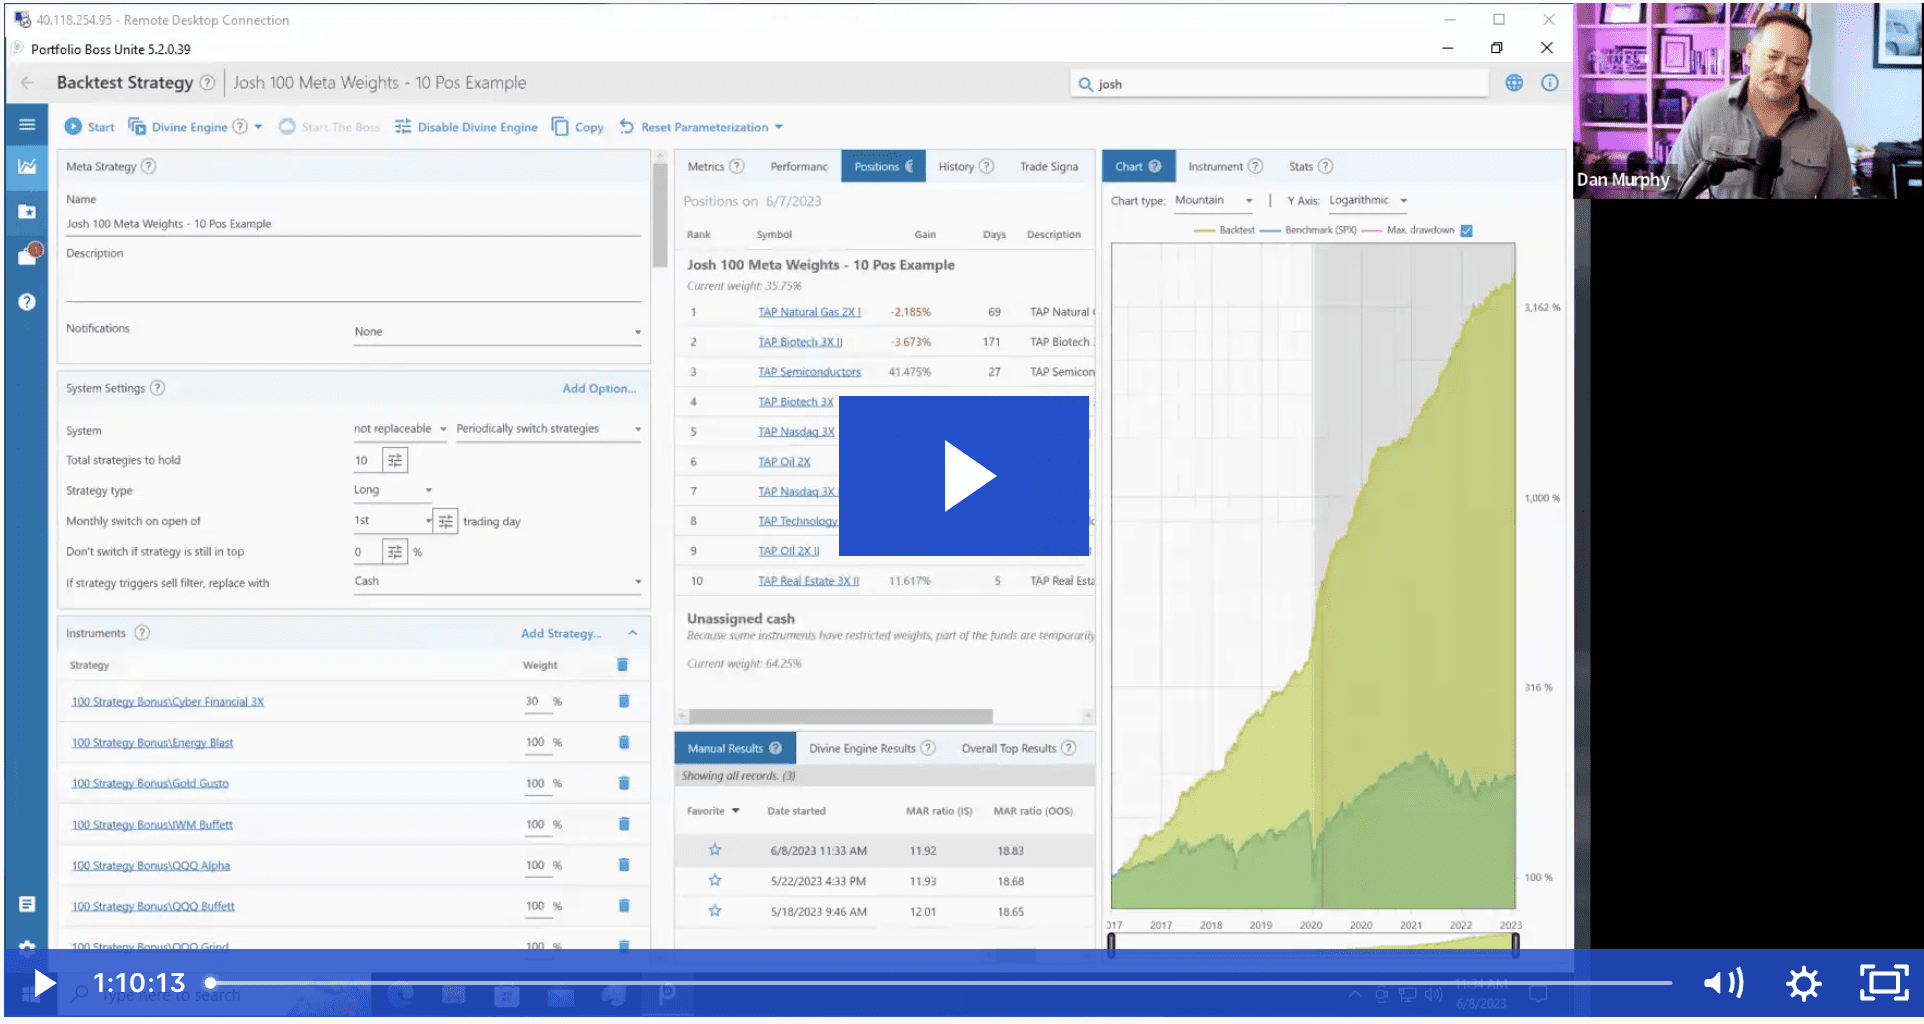Viewport: 1924px width, 1024px height.
Task: Switch to Divine Engine Results tab
Action: pyautogui.click(x=872, y=748)
